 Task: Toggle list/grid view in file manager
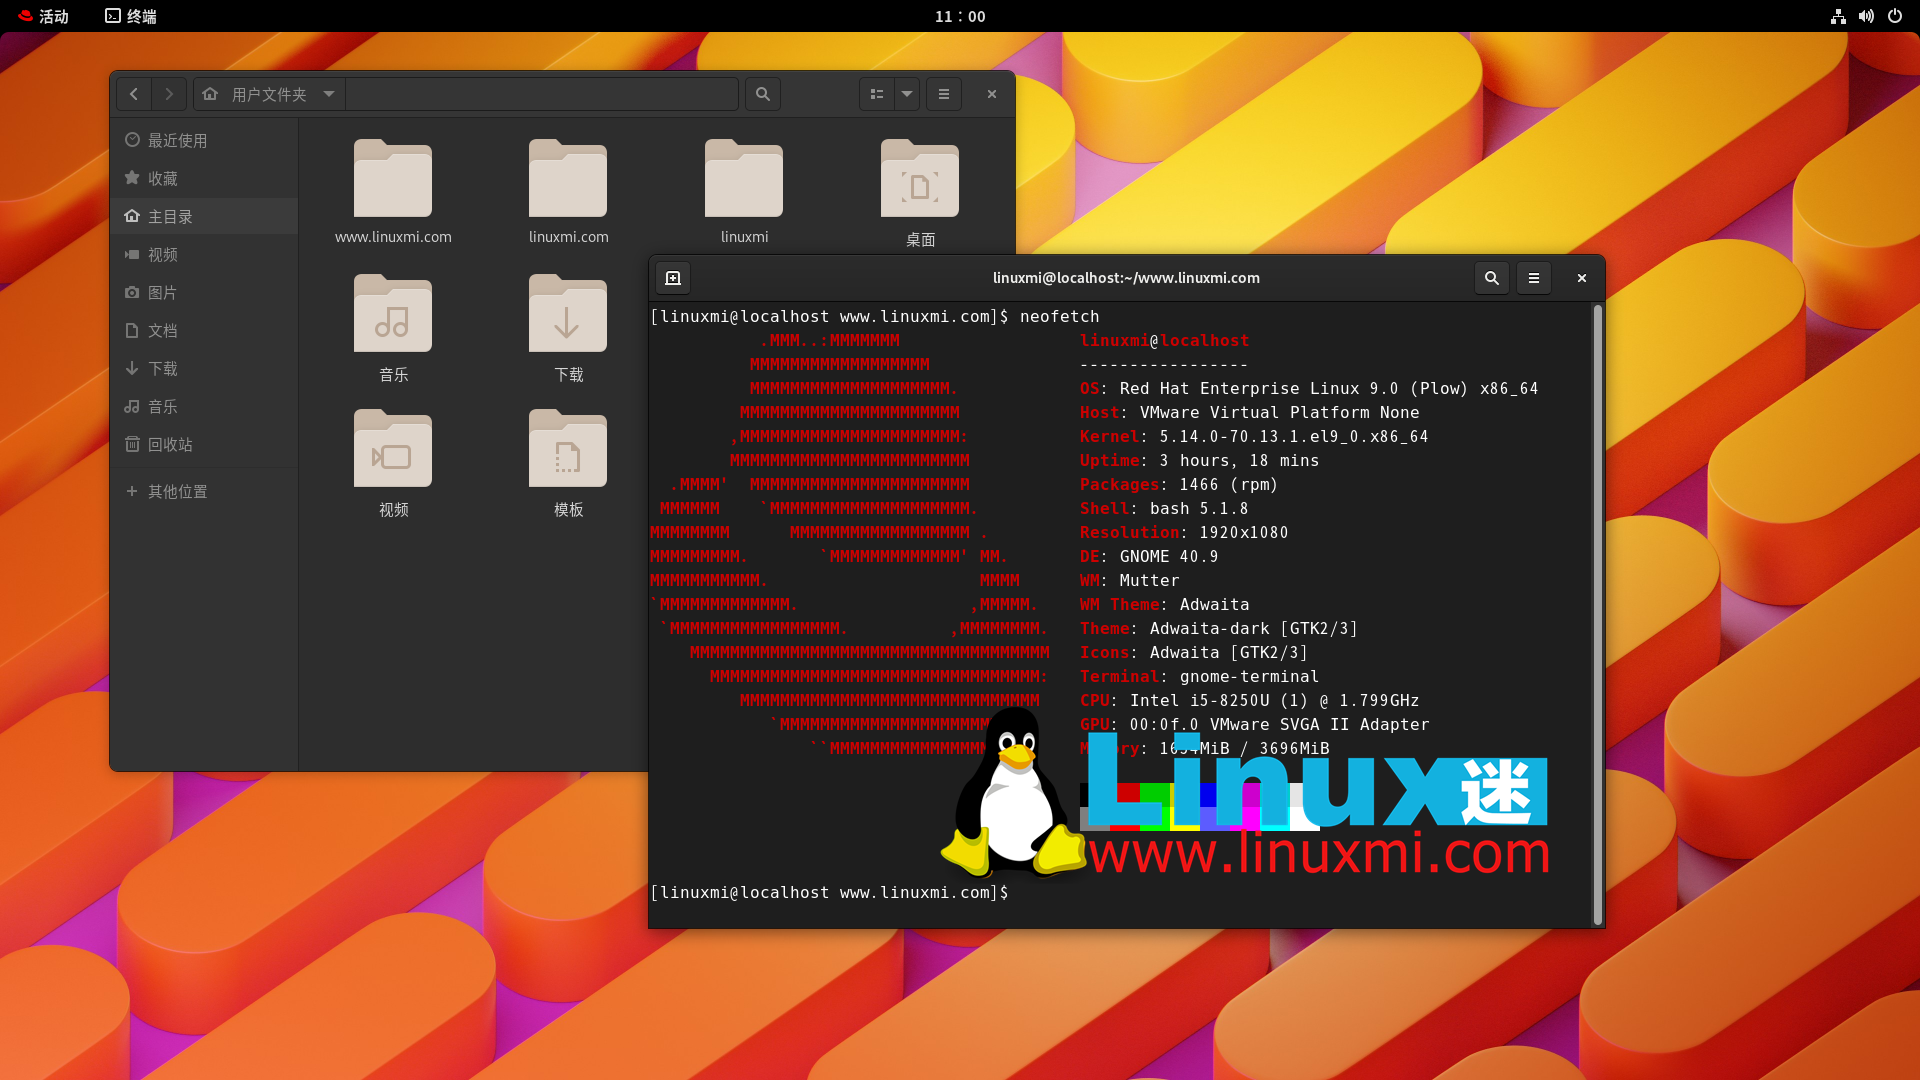[x=876, y=94]
